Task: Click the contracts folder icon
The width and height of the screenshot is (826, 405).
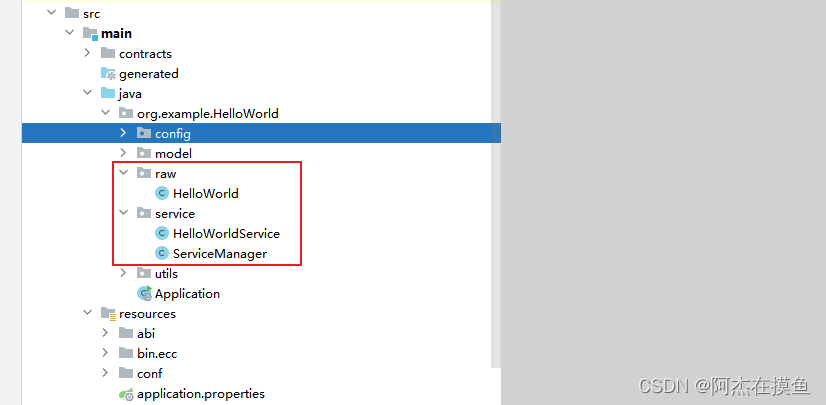Action: pos(108,53)
